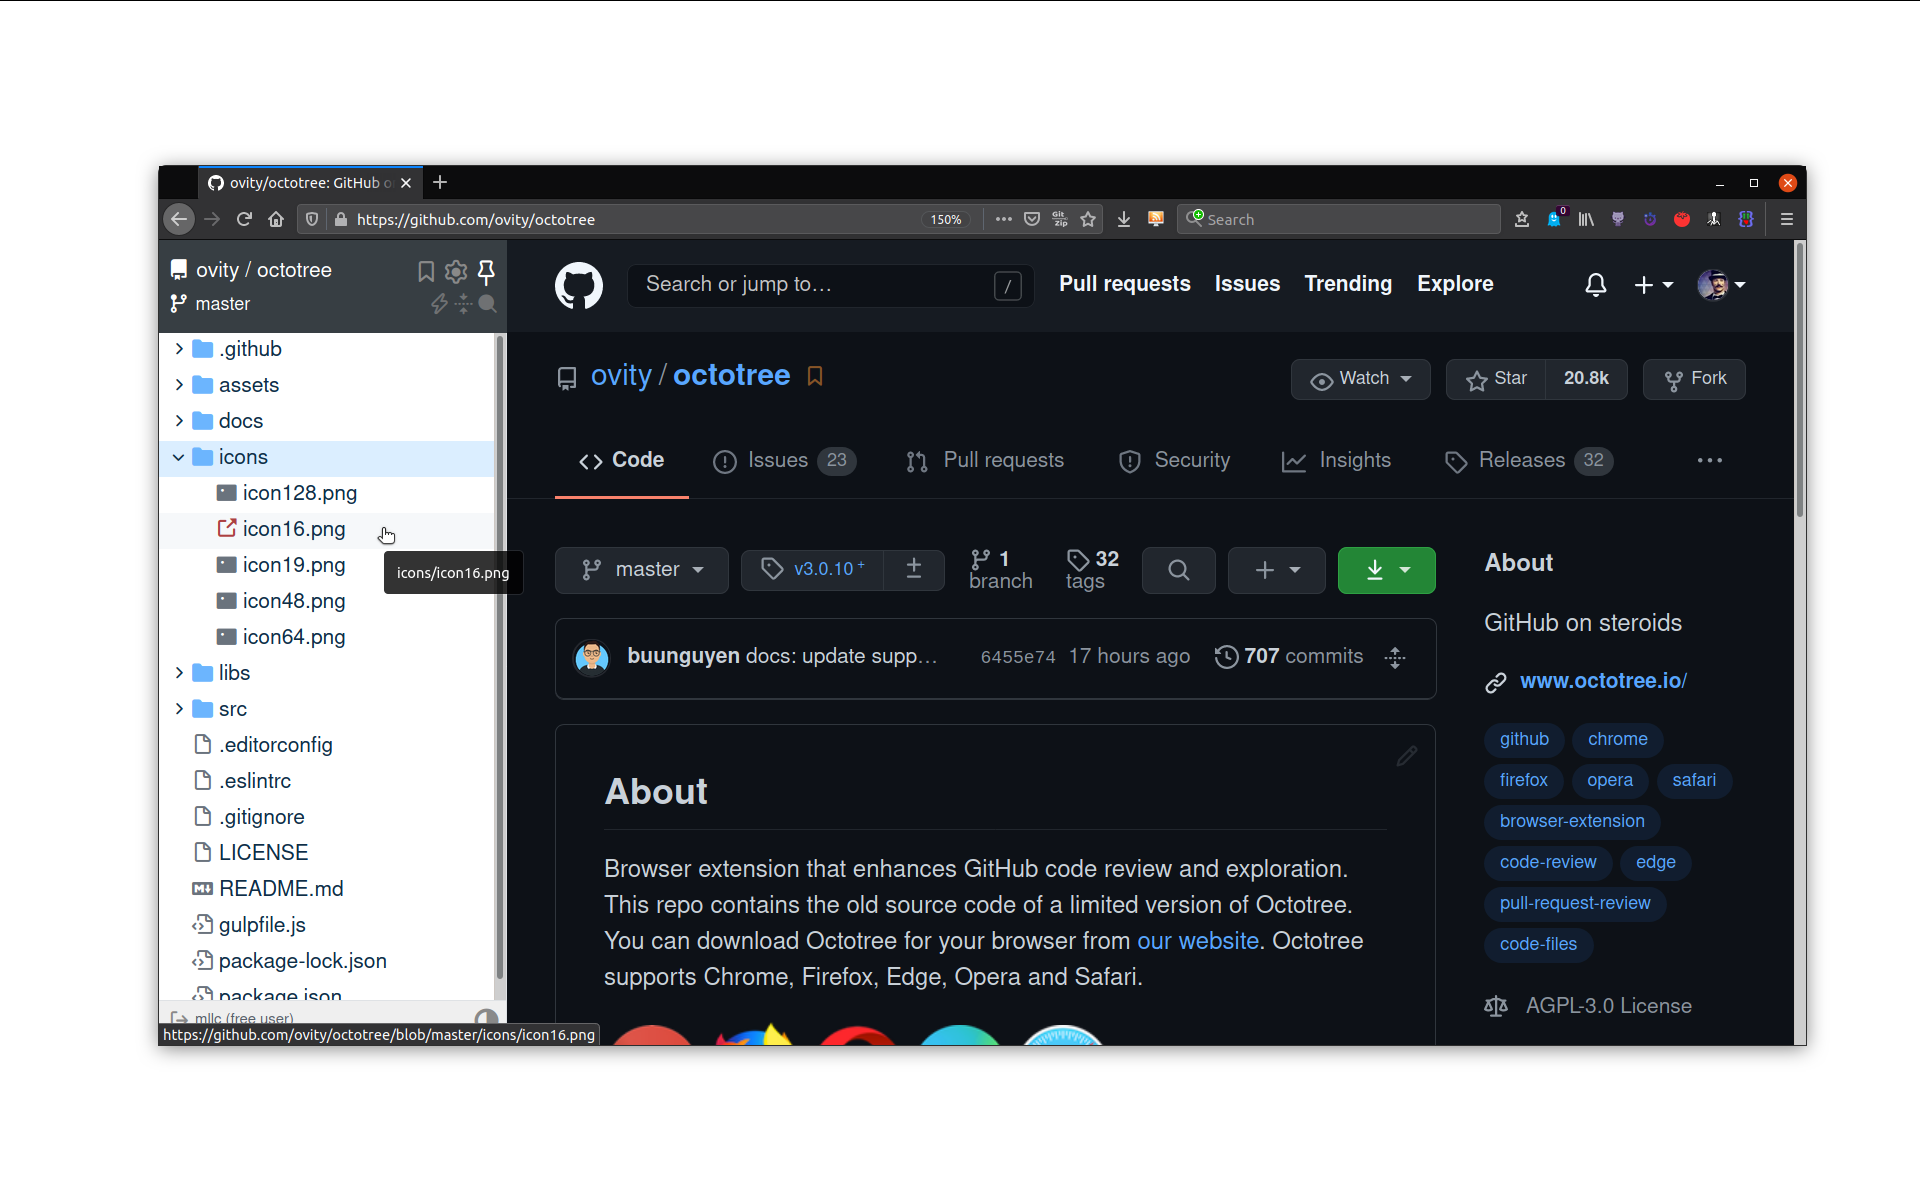
Task: Switch to the Releases tab
Action: click(1528, 461)
